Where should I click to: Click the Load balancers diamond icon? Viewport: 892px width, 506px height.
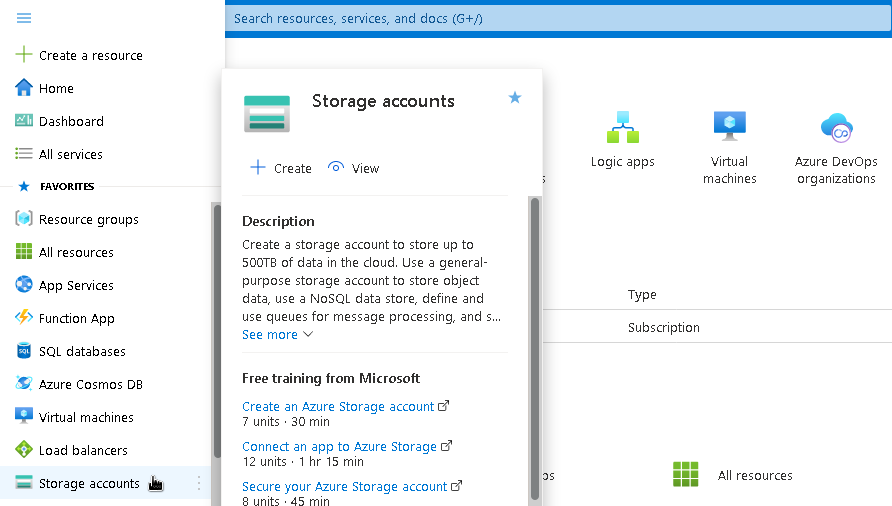[24, 450]
